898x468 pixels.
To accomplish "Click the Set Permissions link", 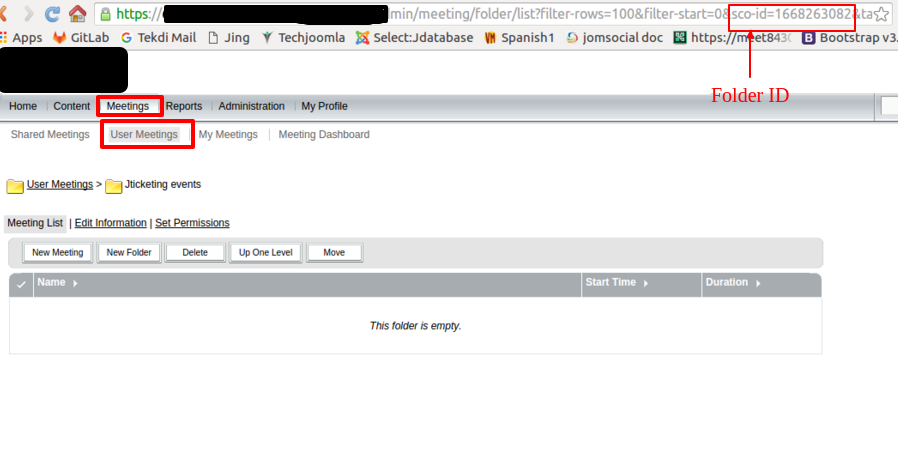I will (192, 223).
